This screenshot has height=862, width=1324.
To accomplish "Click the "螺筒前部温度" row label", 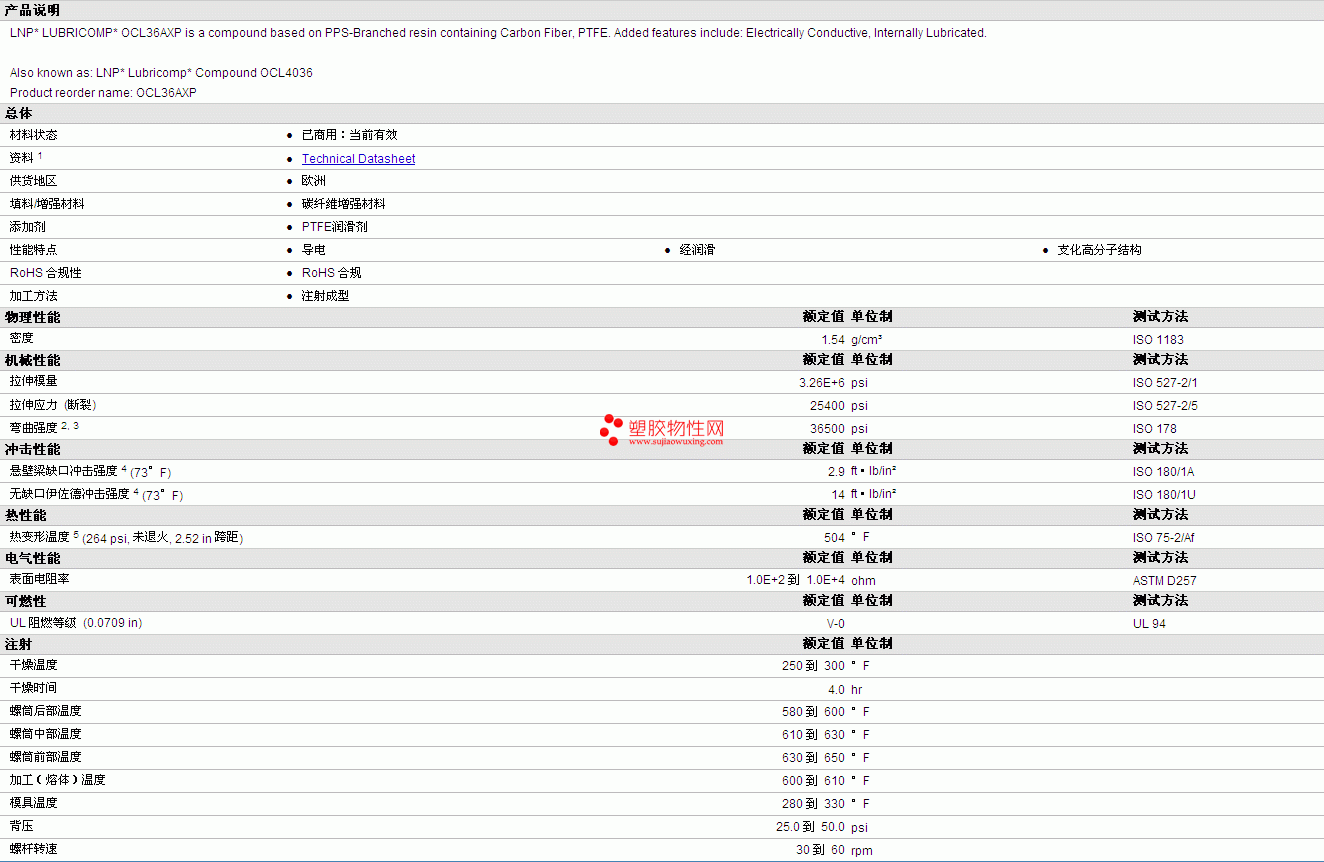I will tap(46, 757).
